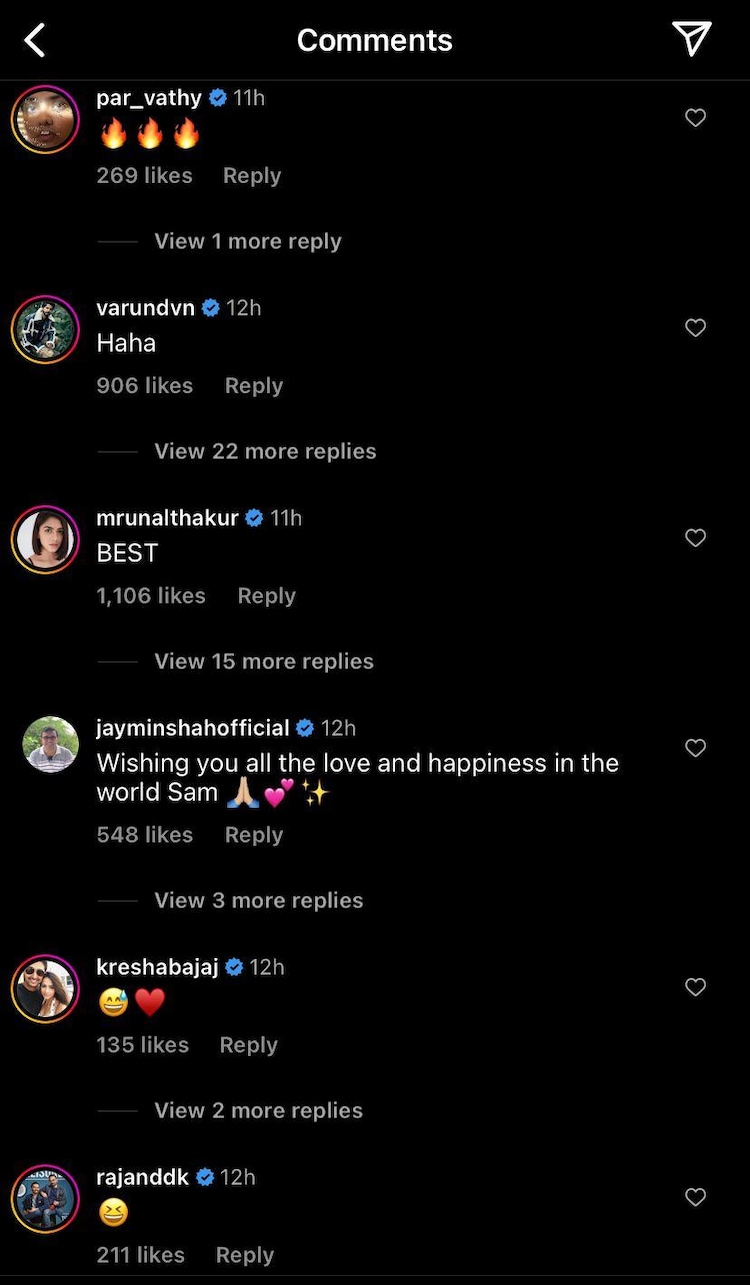Expand View 15 more replies
750x1285 pixels.
(263, 661)
